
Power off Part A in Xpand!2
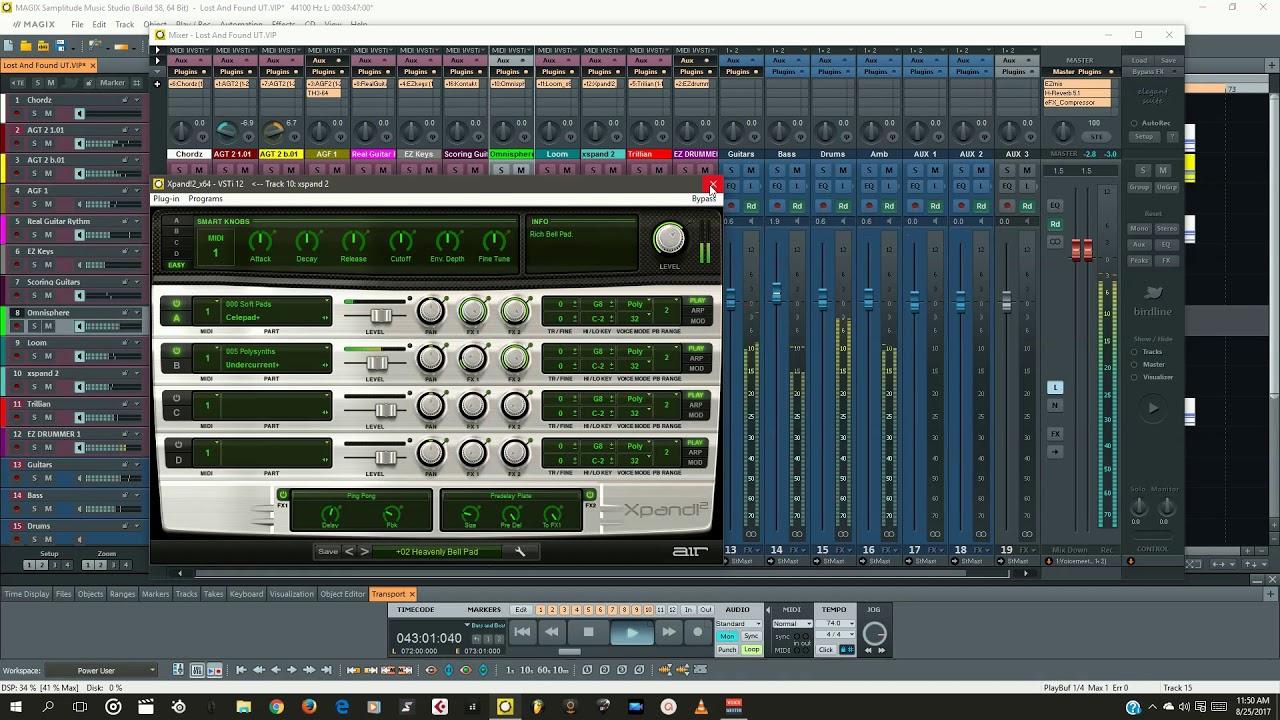click(176, 304)
